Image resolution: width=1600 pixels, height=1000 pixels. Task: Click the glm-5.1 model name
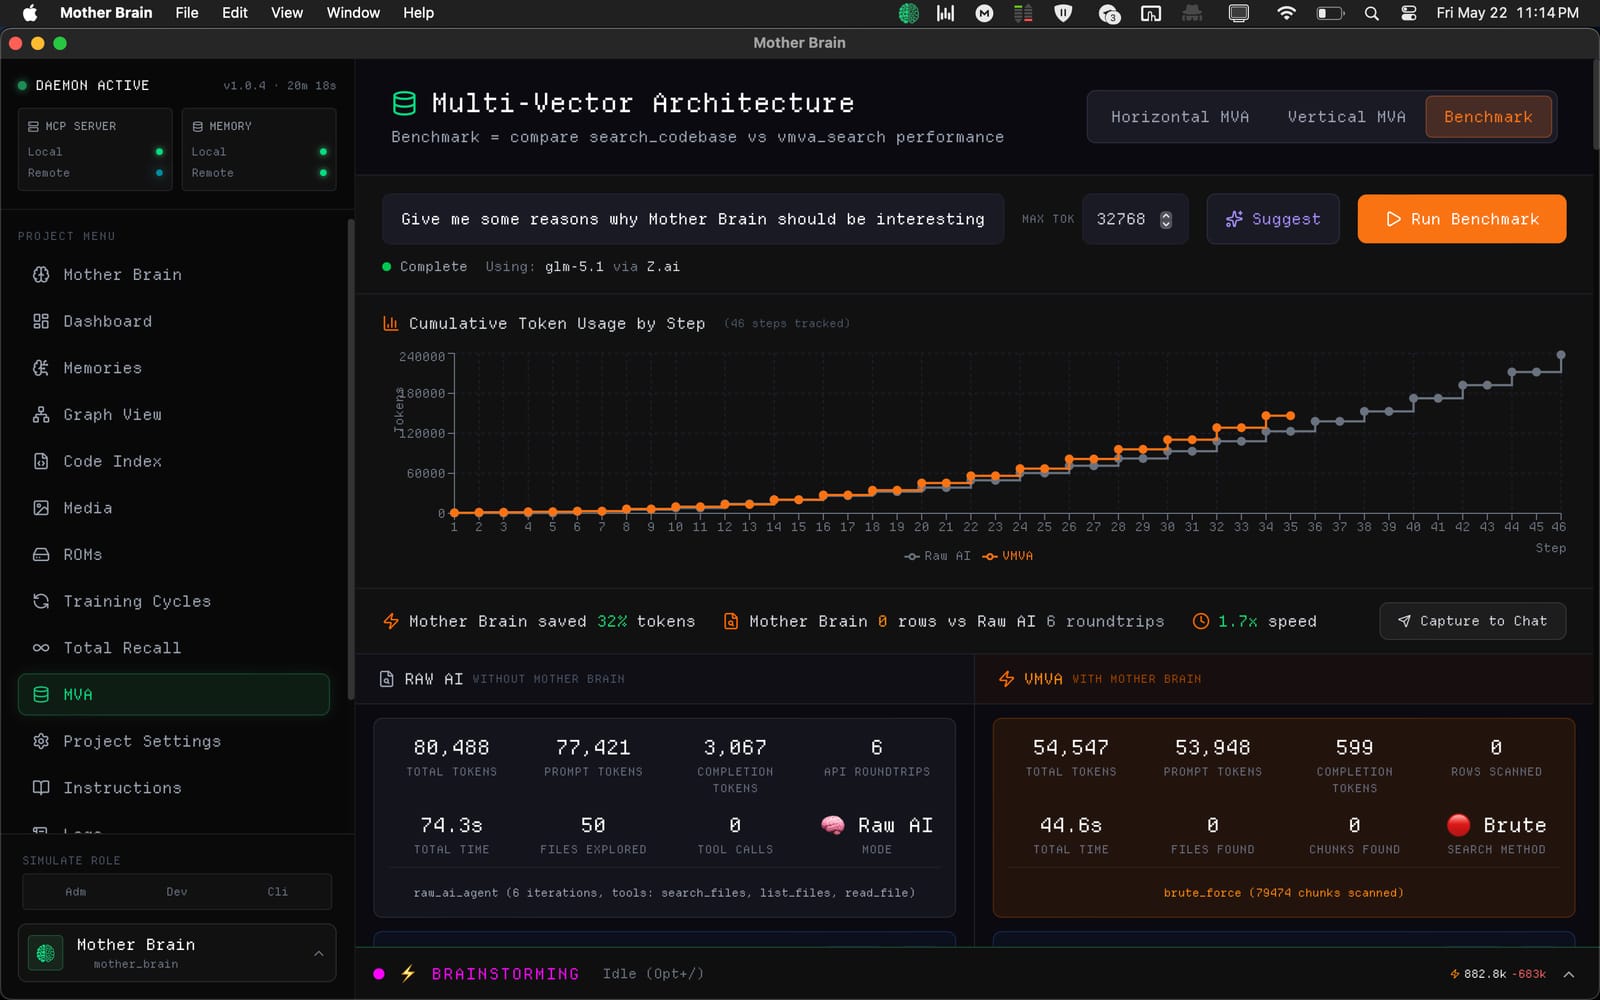point(574,267)
